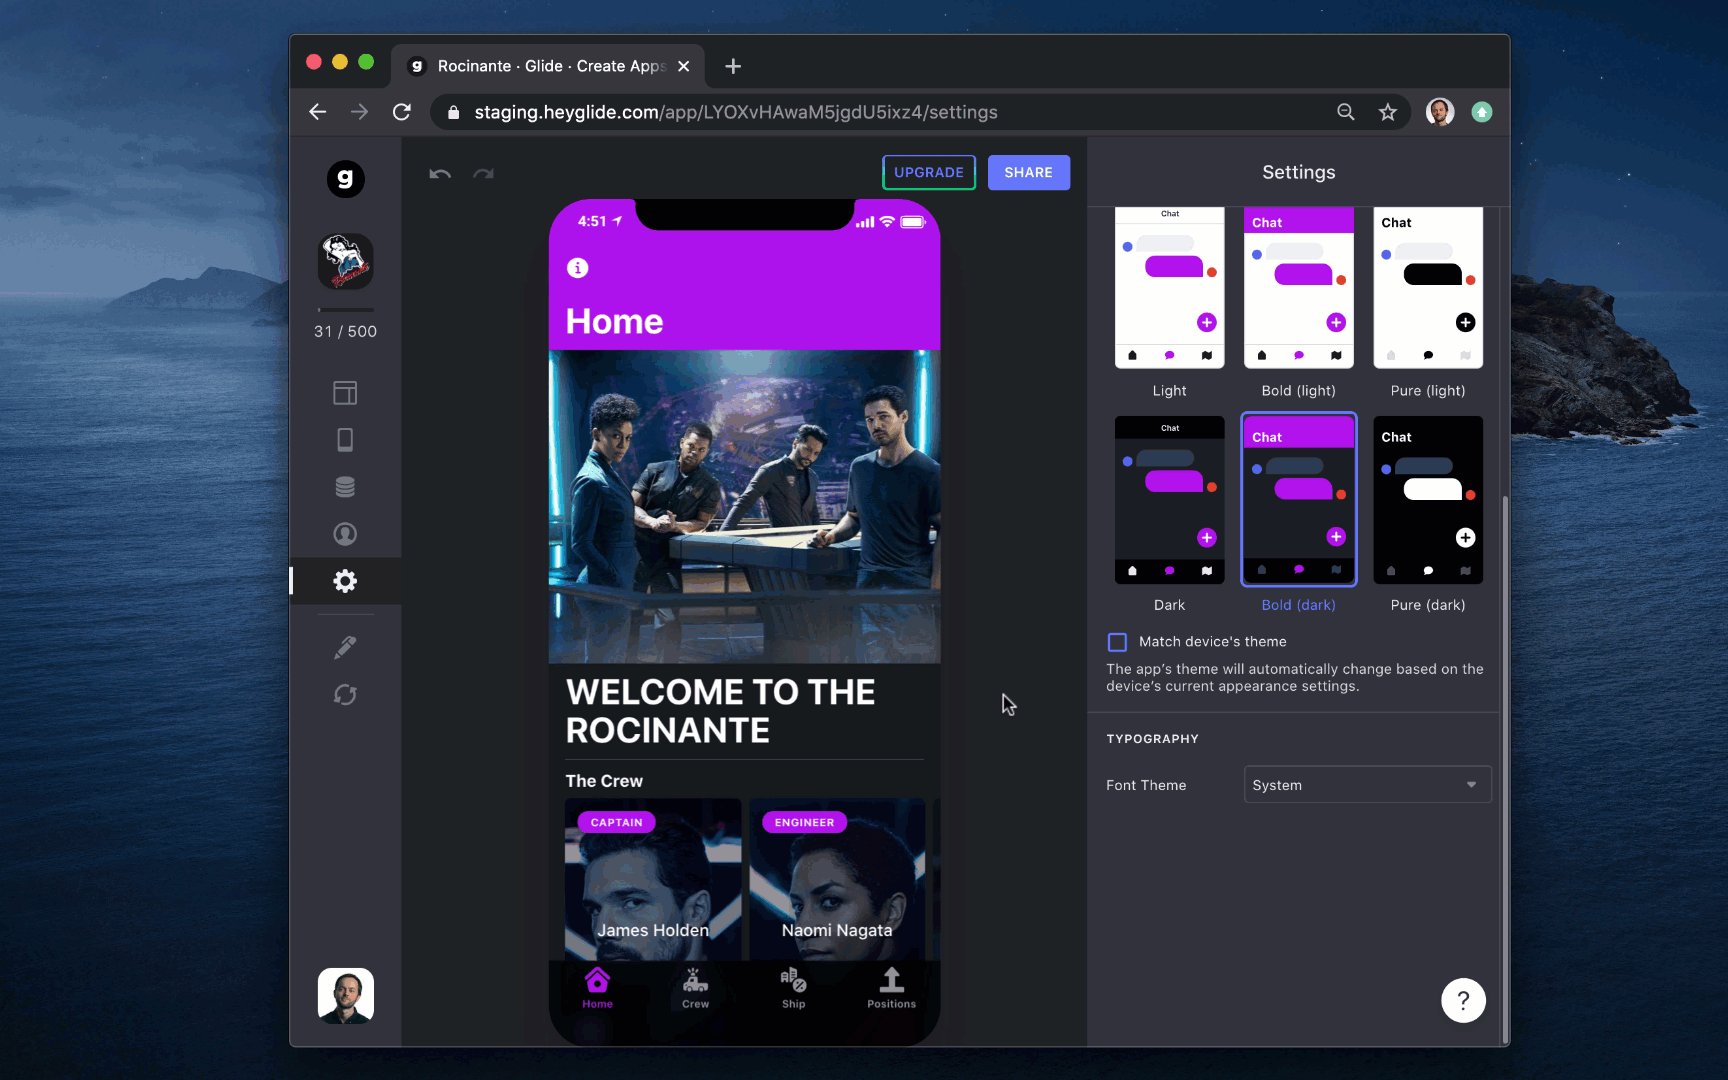Open the Tabs phone icon

coord(345,440)
